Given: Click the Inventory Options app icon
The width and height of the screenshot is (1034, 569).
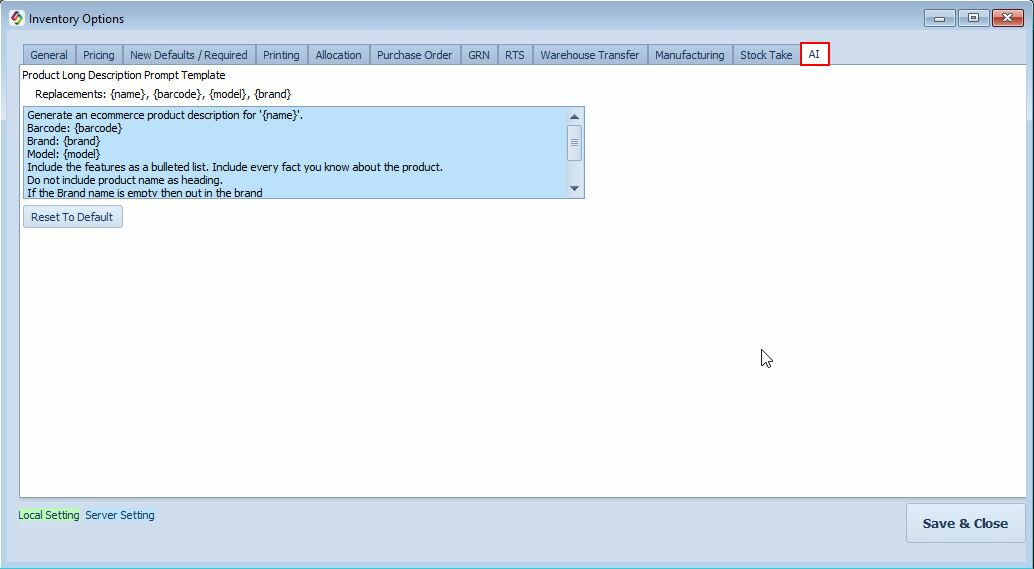Looking at the screenshot, I should pos(16,18).
